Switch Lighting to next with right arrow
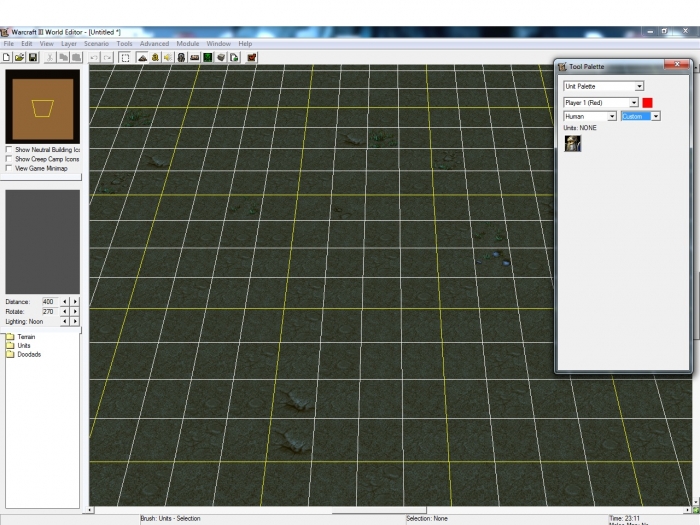This screenshot has width=700, height=525. [75, 321]
